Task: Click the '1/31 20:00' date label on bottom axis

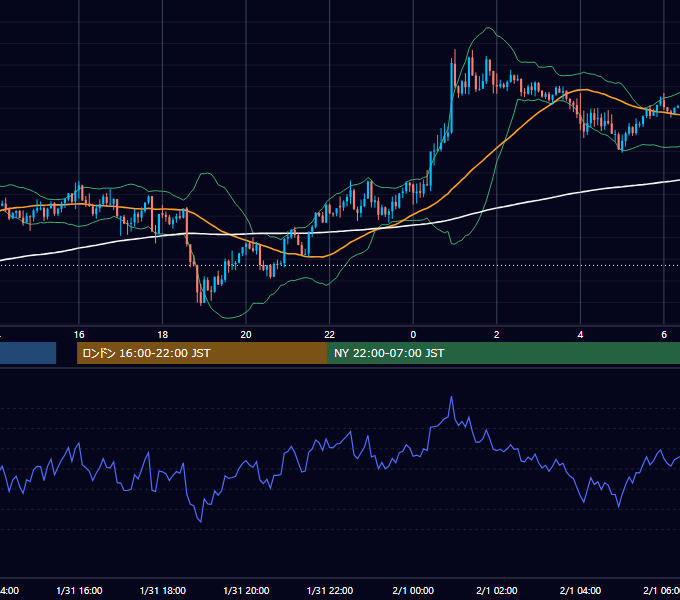Action: [246, 590]
